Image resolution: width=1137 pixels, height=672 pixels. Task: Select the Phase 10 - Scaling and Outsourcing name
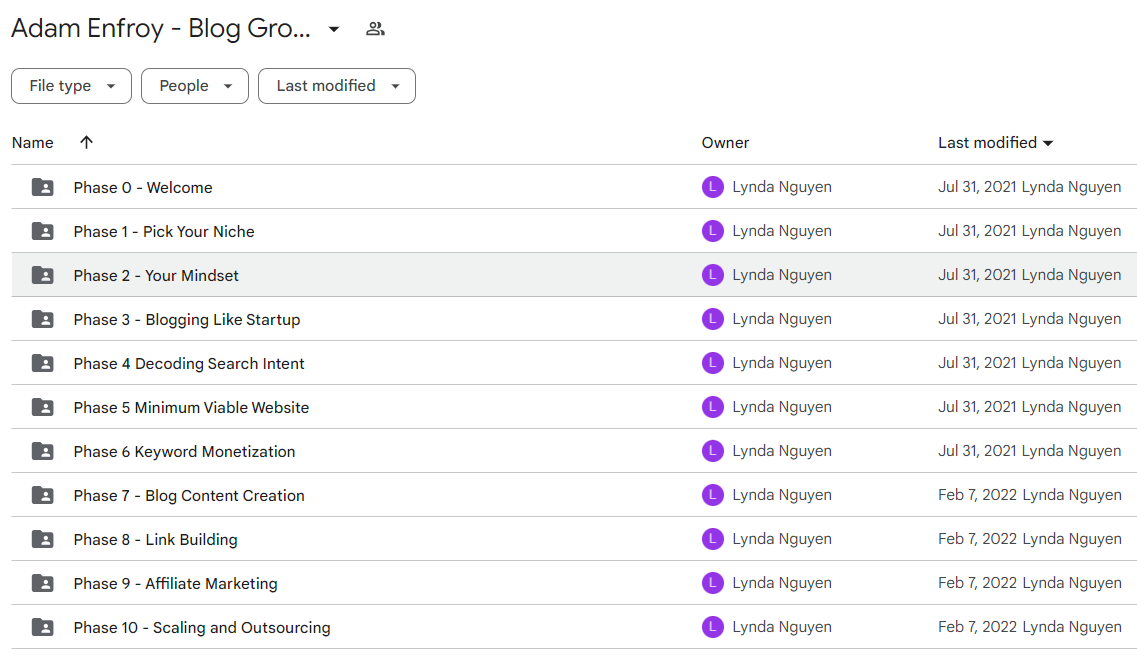pos(202,628)
